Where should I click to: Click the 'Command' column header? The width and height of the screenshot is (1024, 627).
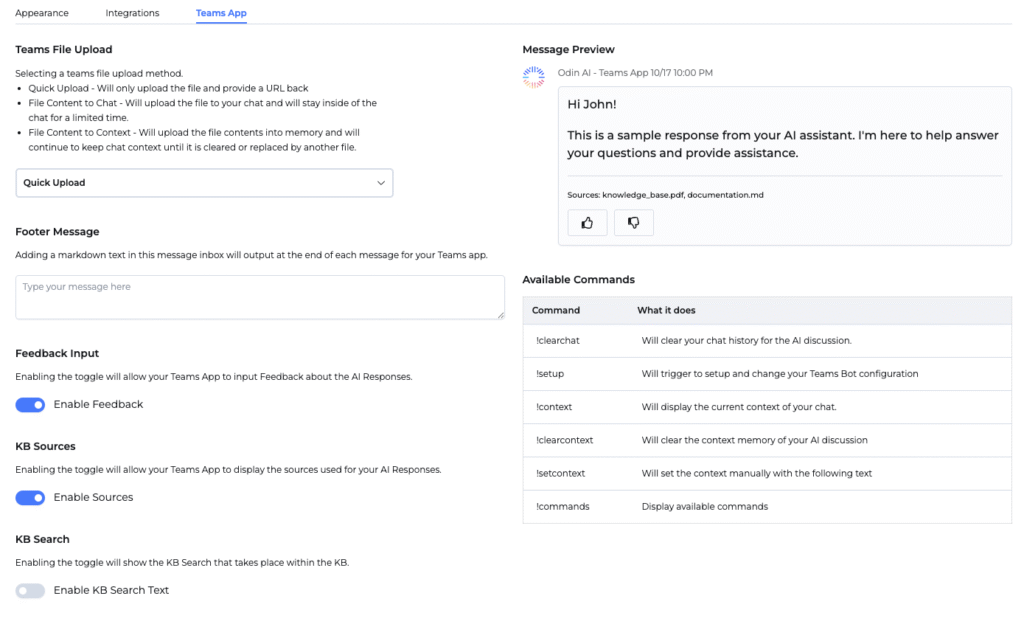[x=556, y=310]
